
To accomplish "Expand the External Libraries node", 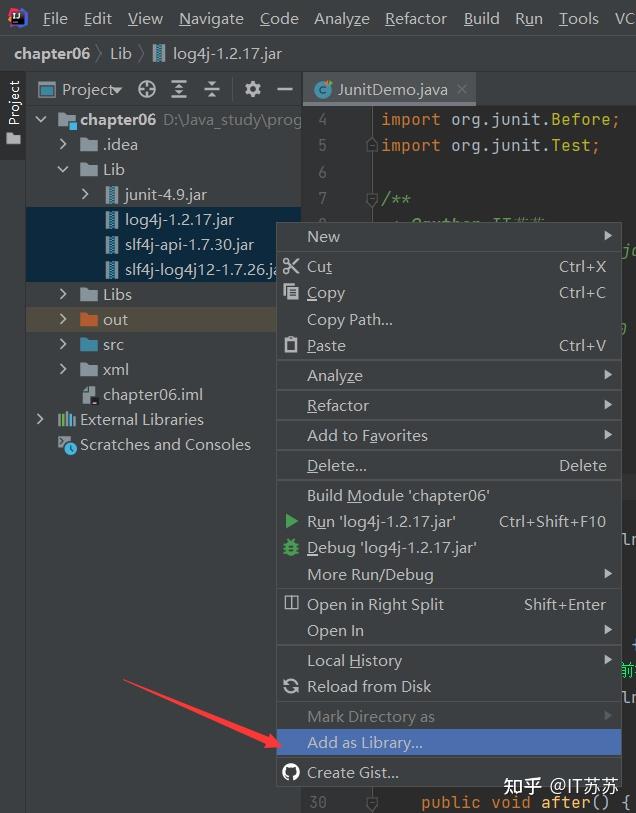I will [40, 419].
